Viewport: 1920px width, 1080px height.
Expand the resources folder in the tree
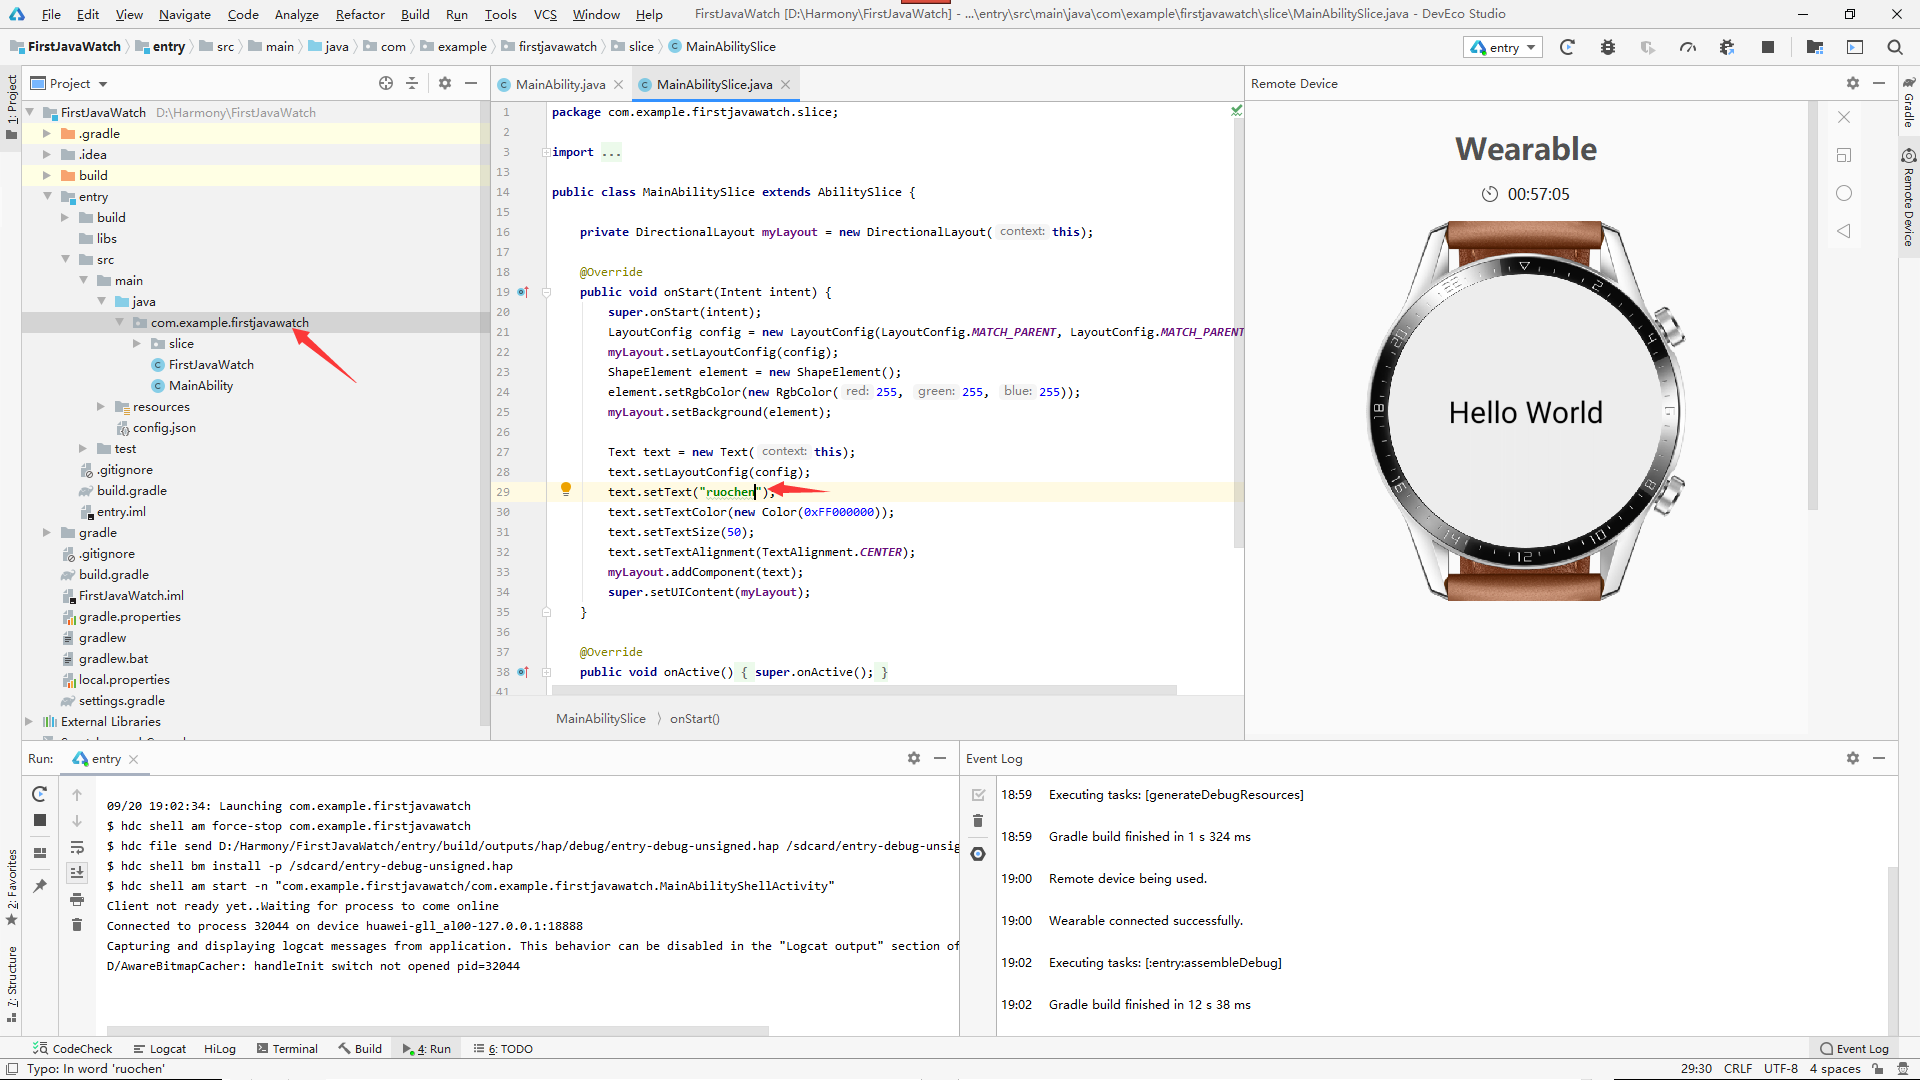pyautogui.click(x=101, y=406)
